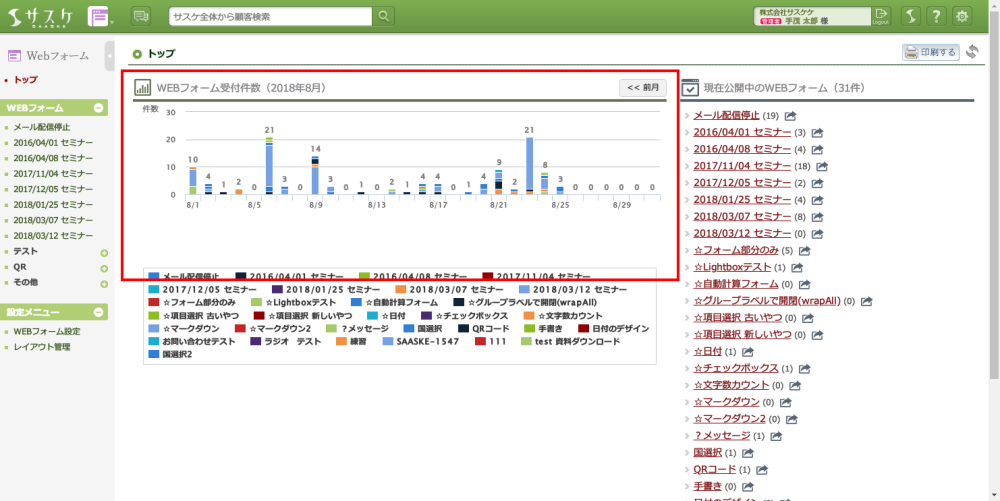Select WEBフォーム設定 in settings menu
1000x501 pixels.
(x=46, y=331)
